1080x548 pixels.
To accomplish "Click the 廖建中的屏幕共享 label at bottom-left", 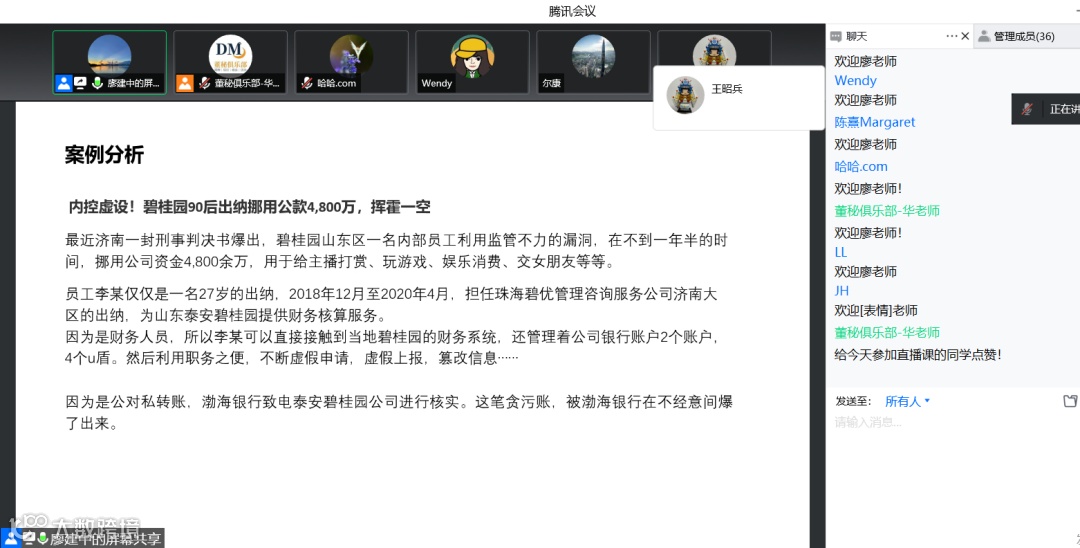I will (105, 538).
